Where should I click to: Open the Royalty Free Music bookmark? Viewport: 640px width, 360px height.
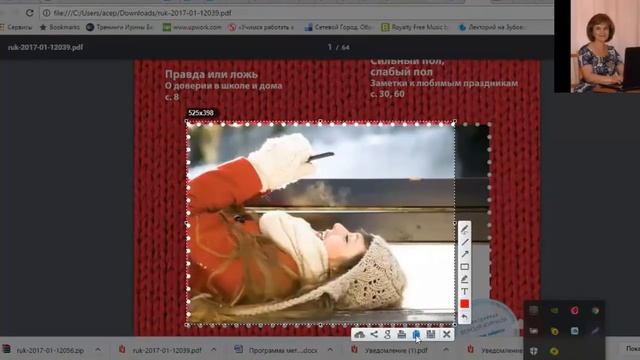coord(414,27)
